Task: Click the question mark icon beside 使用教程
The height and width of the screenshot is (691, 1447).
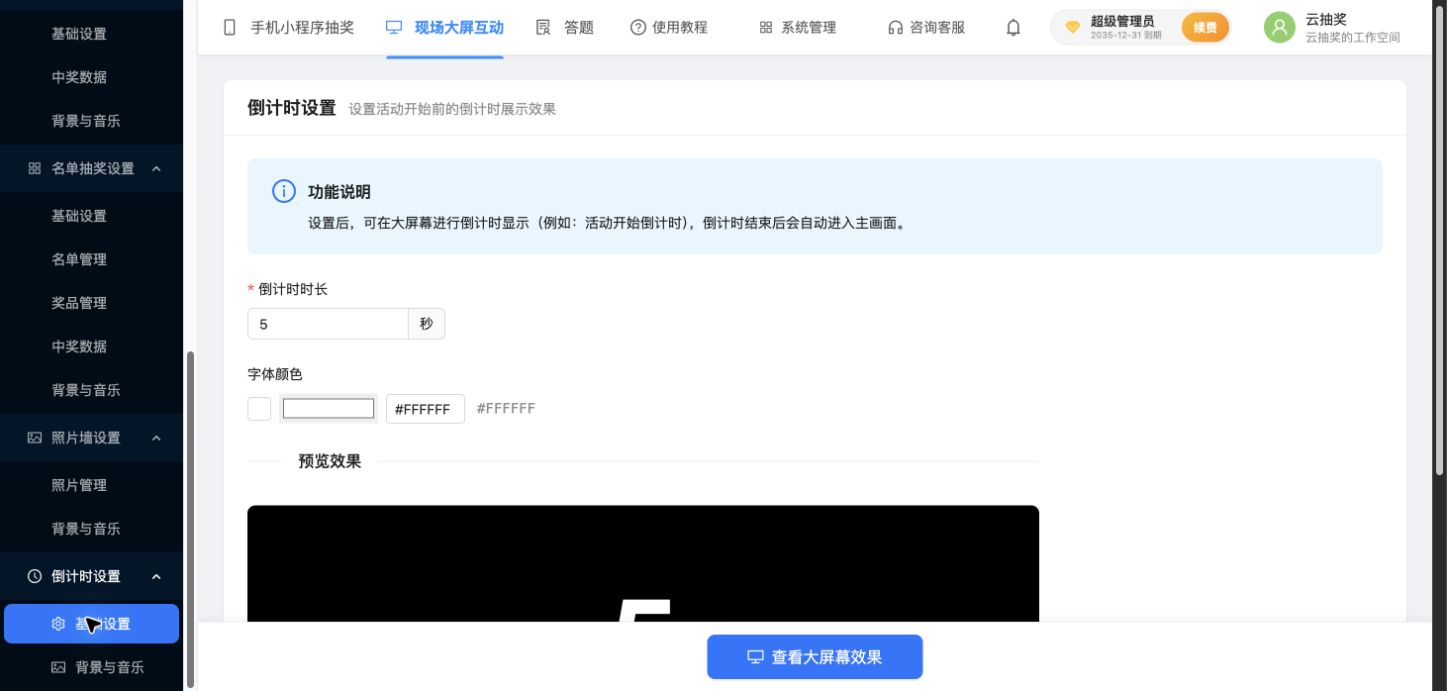Action: (638, 28)
